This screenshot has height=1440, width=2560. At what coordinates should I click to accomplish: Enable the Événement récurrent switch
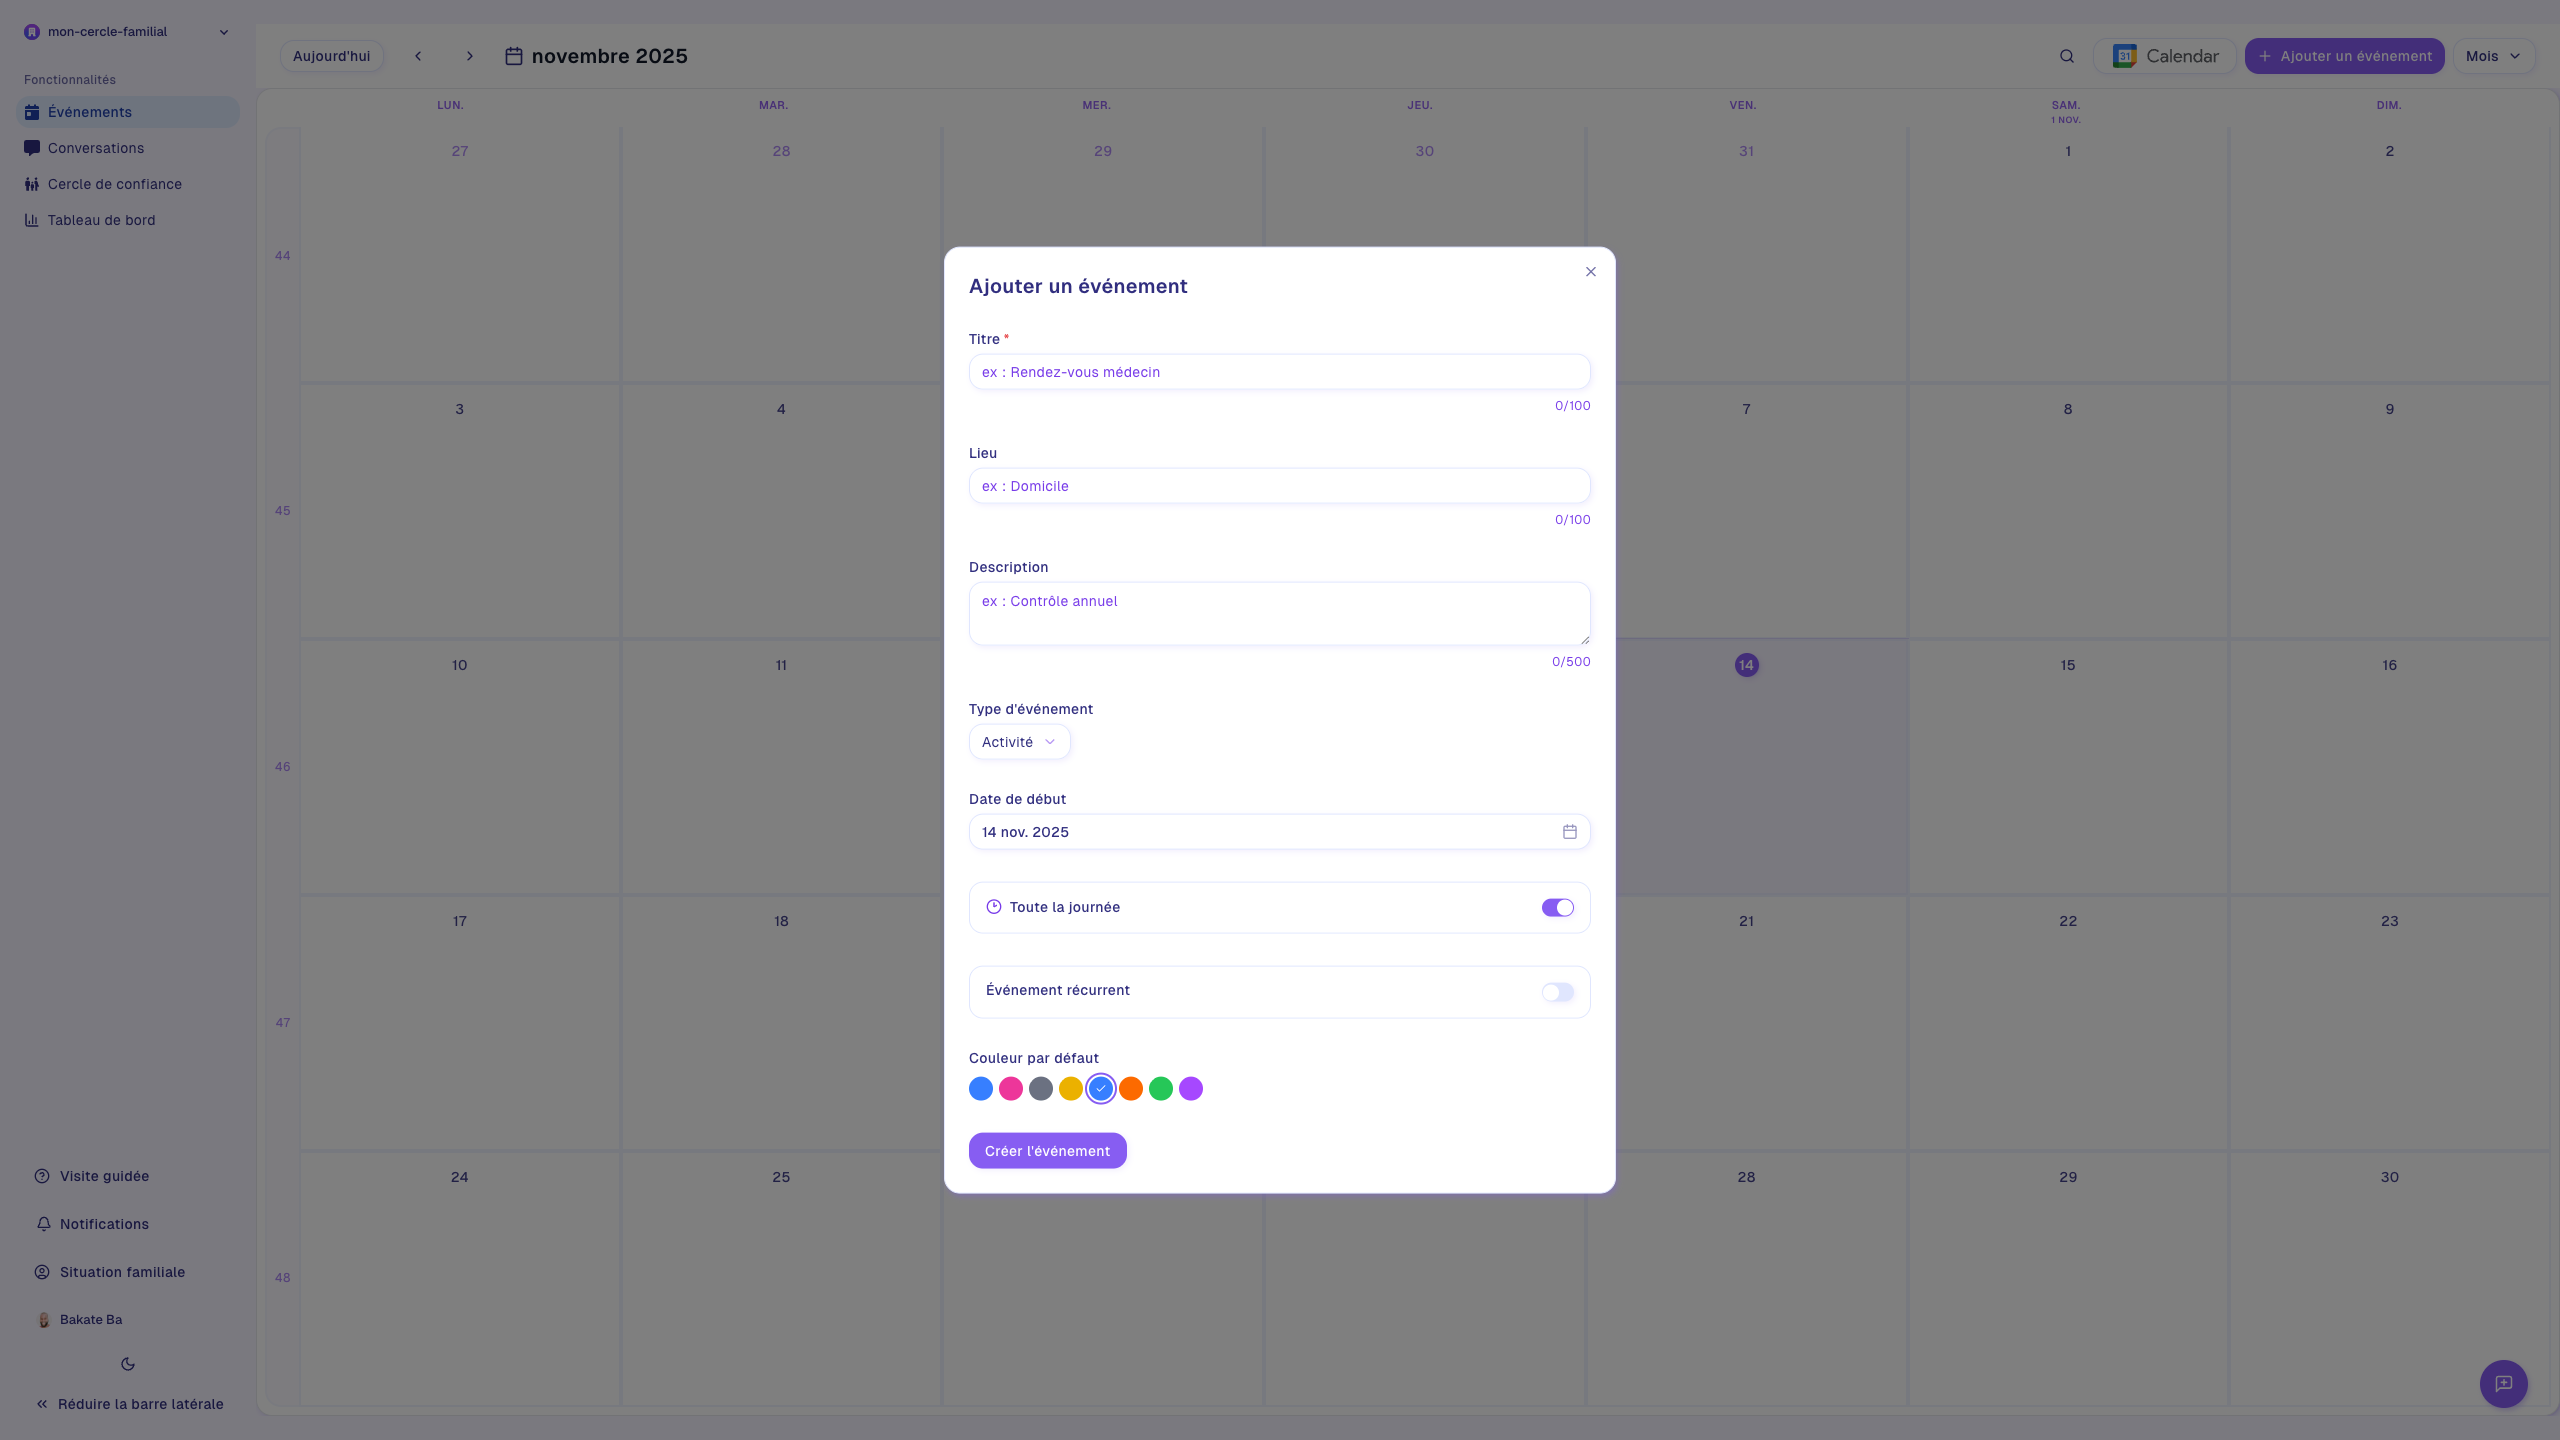pos(1557,992)
